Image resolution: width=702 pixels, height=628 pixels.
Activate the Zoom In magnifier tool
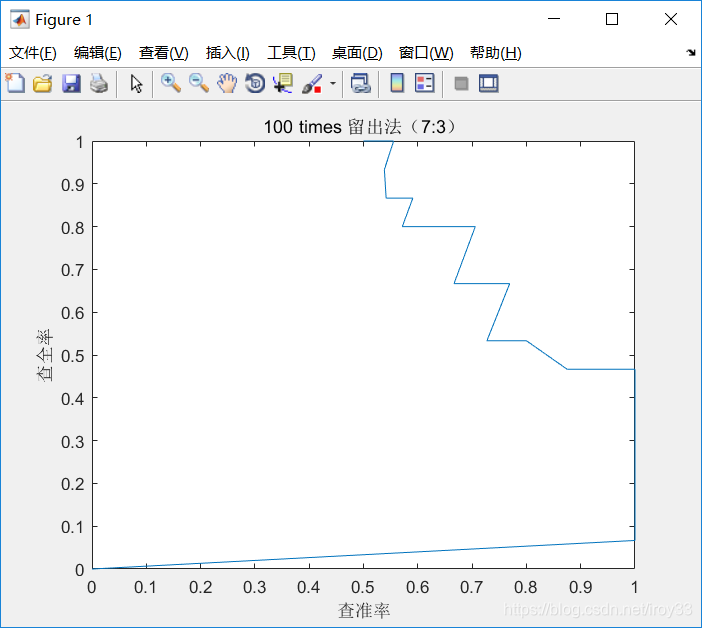(171, 84)
